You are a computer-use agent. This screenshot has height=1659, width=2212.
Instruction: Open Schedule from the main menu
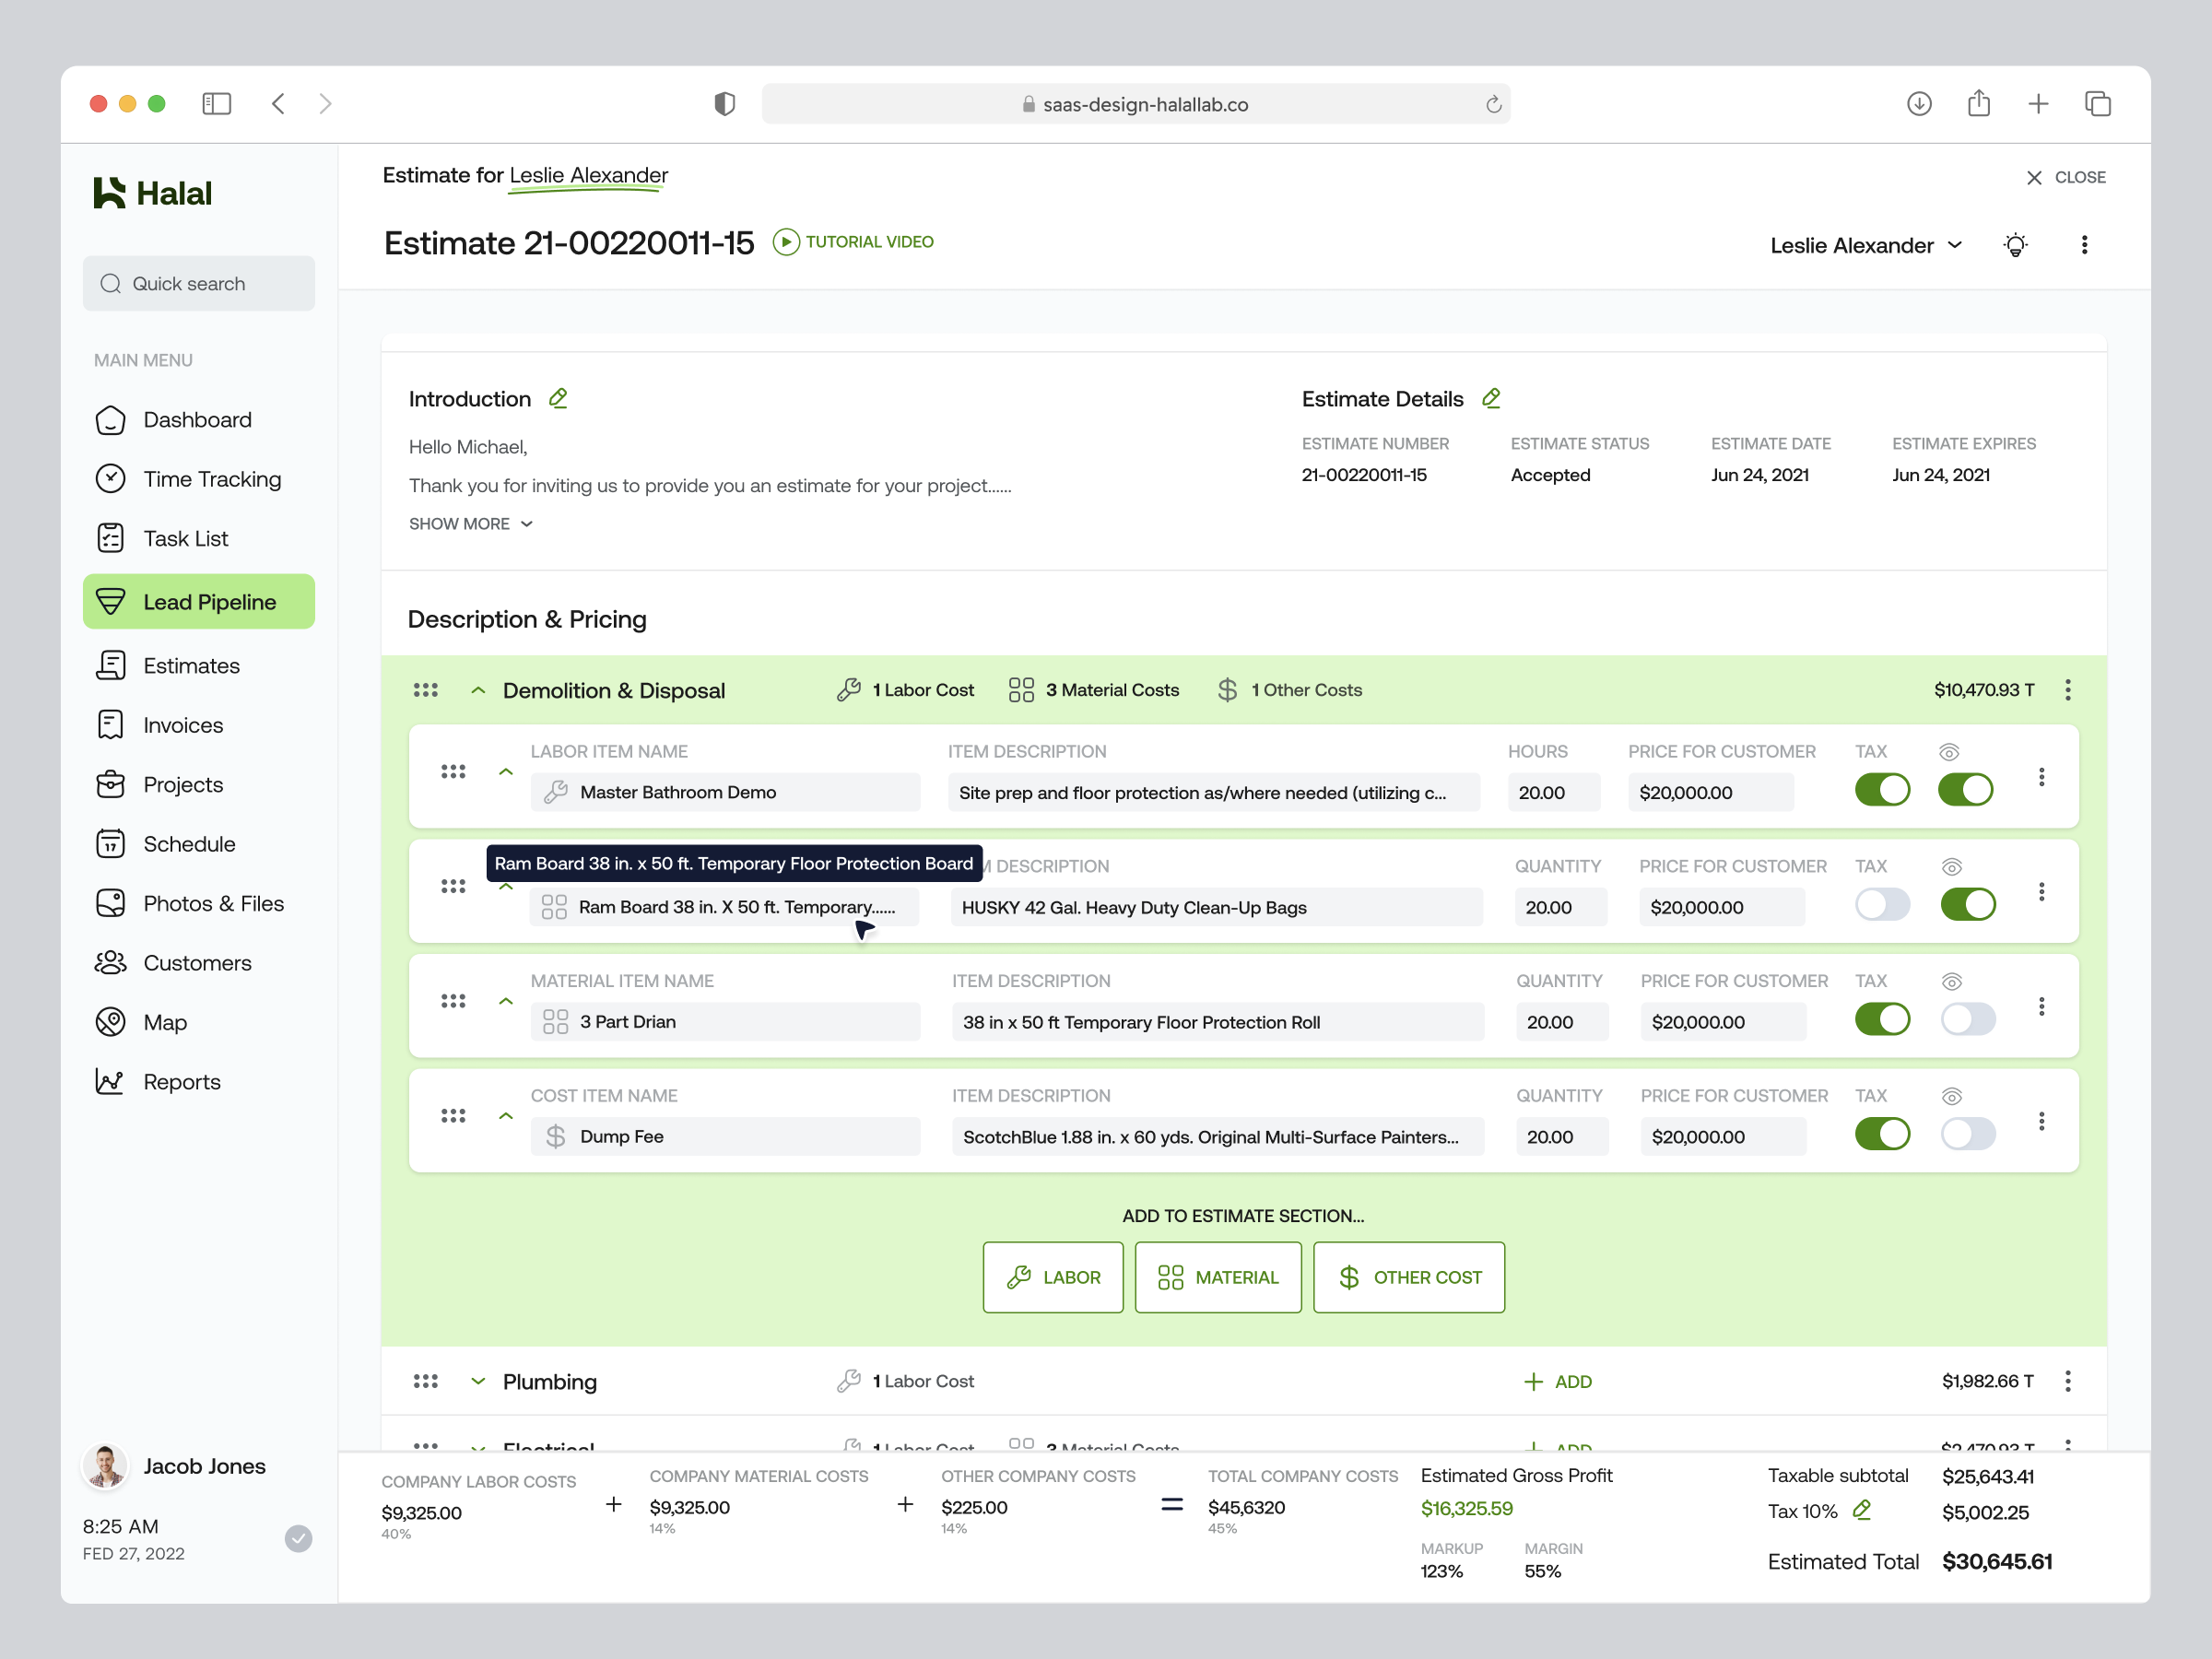coord(111,844)
